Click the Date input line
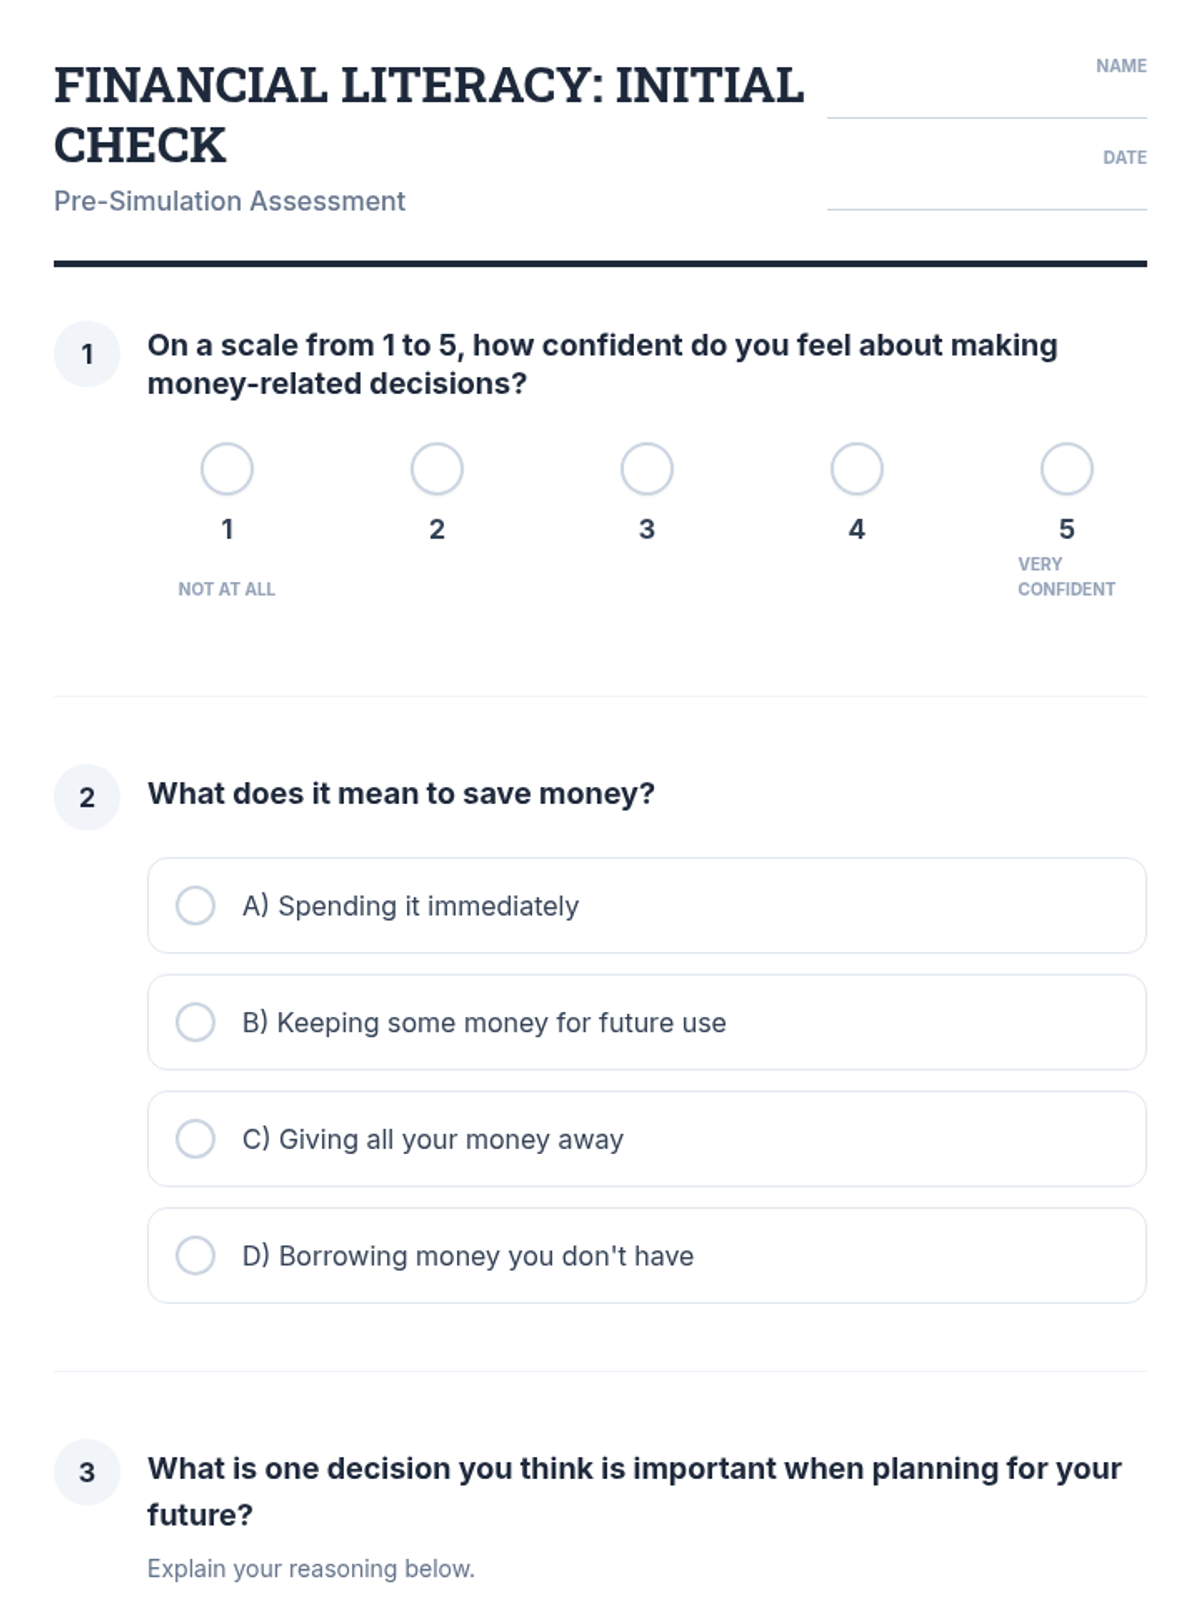 tap(986, 192)
